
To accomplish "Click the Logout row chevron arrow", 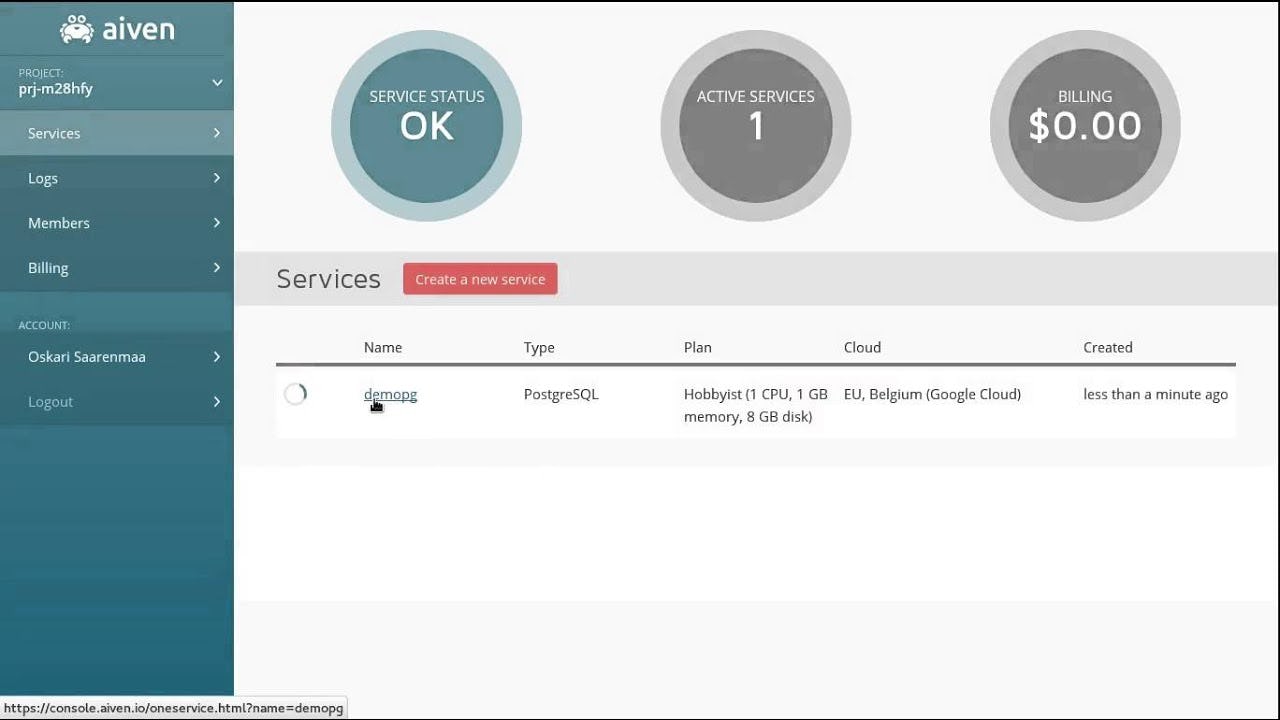I will (x=217, y=402).
